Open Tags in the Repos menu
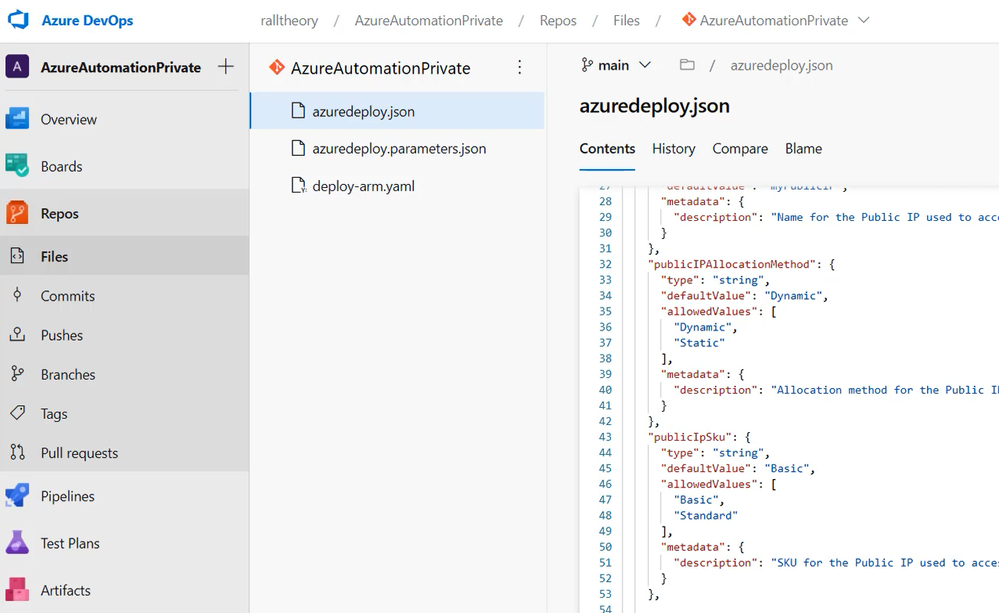This screenshot has height=613, width=999. 54,414
